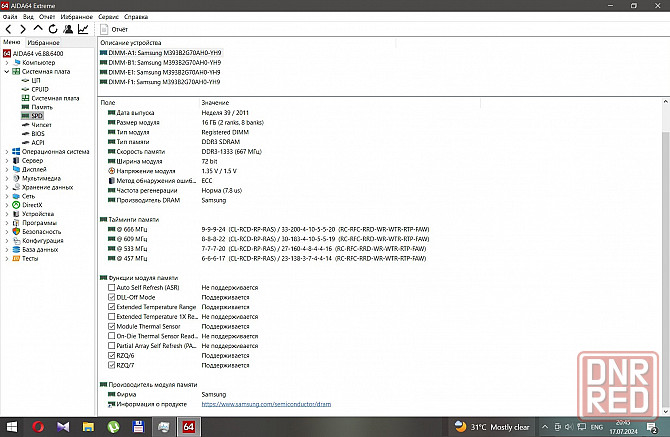Open the Справка menu
Screen dimensions: 670x437
coord(136,17)
